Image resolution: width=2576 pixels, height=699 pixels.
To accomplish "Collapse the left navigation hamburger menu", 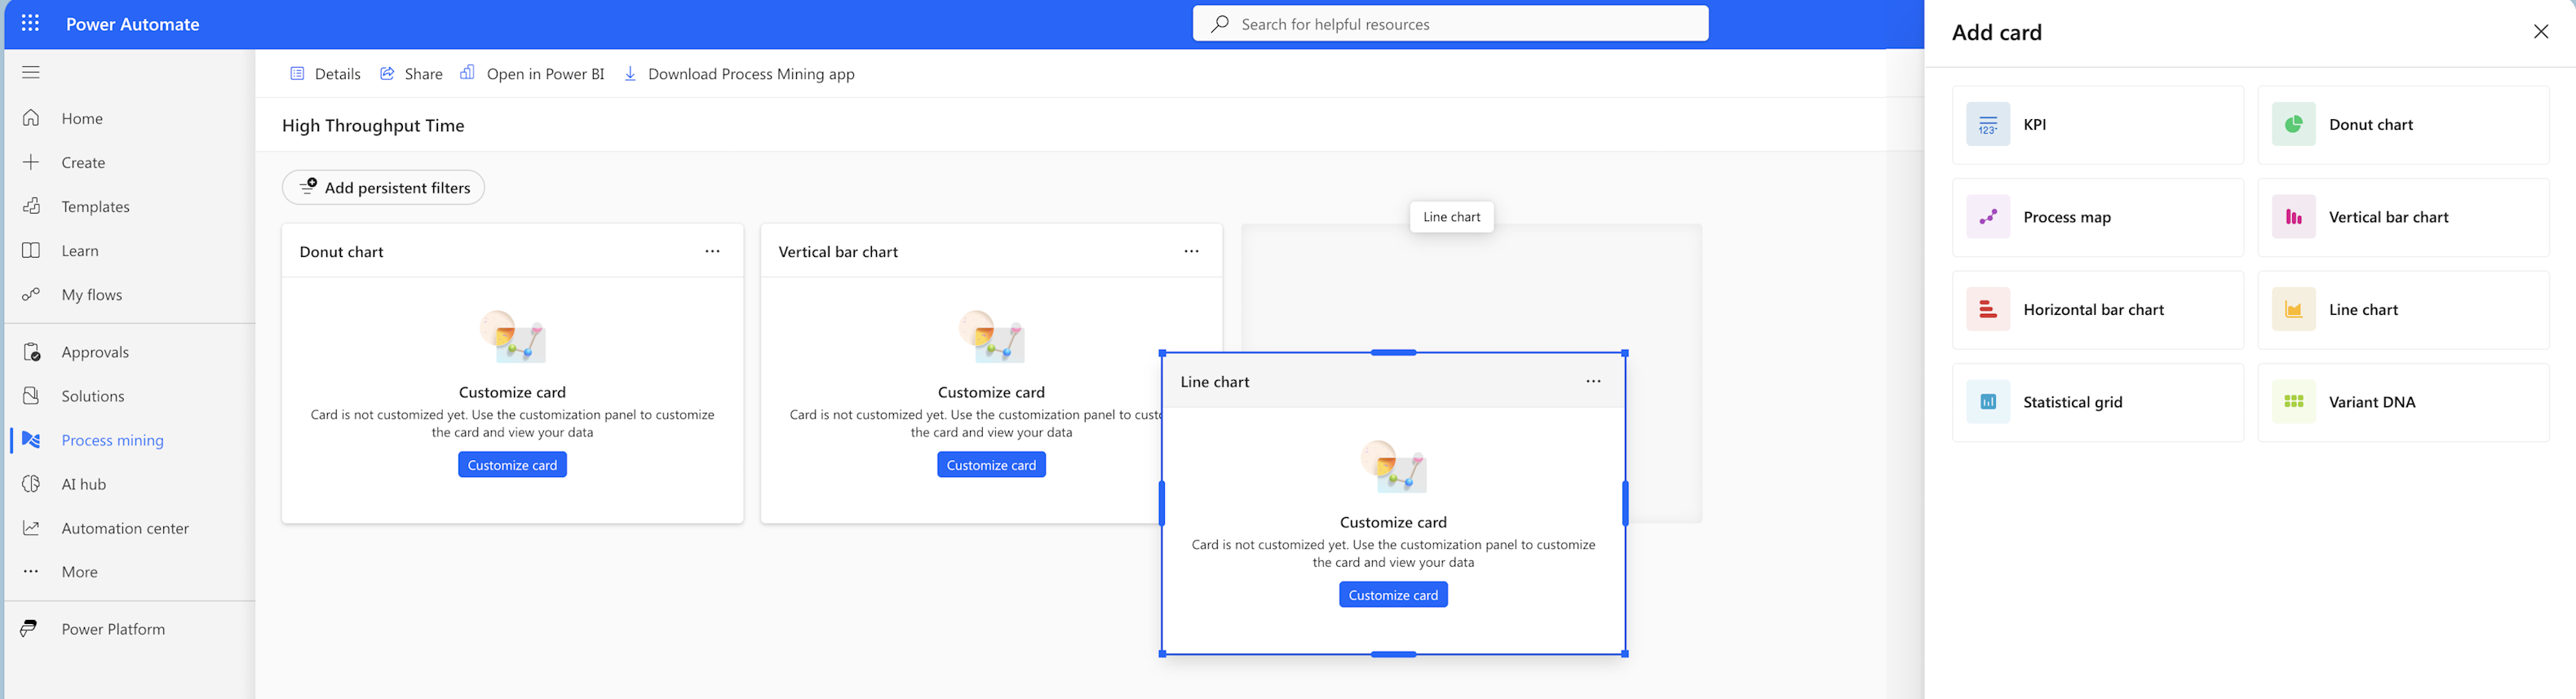I will tap(31, 72).
